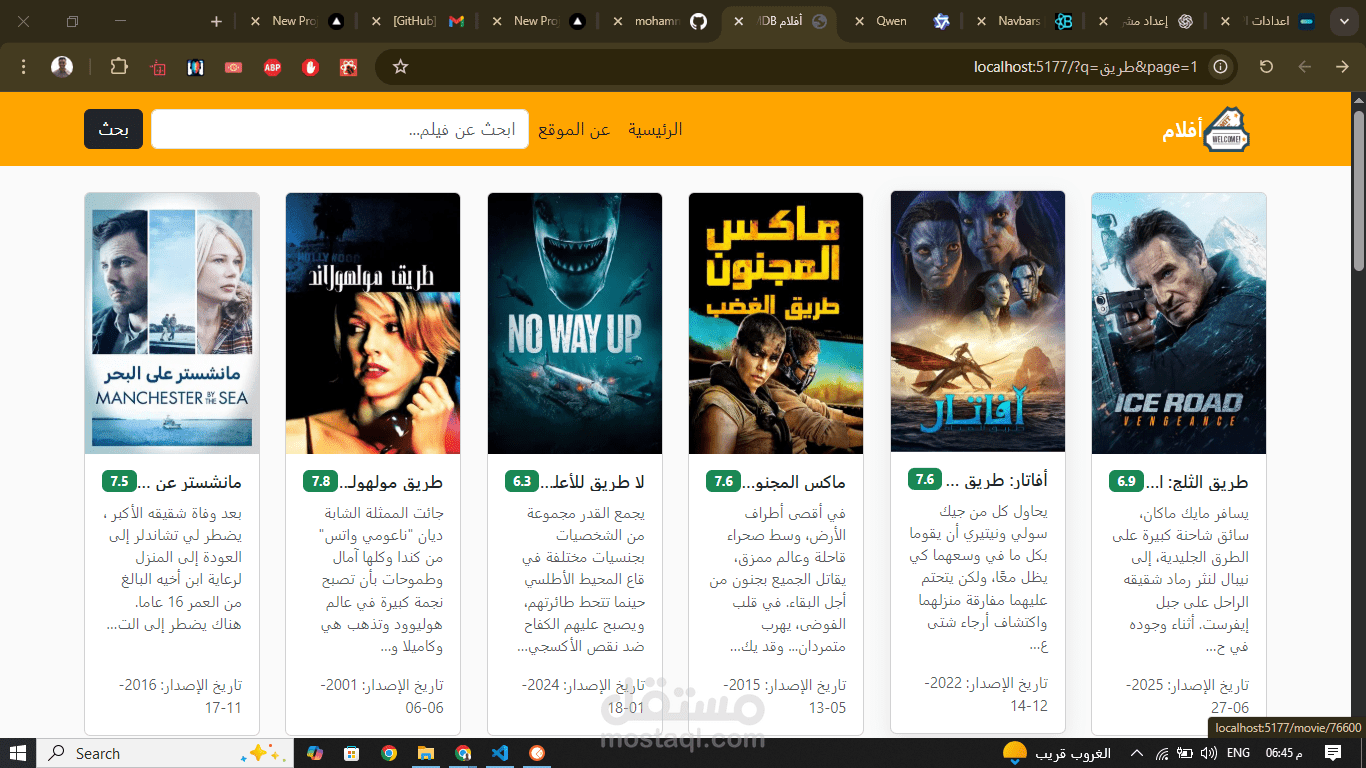
Task: Open the browser profile avatar menu
Action: click(x=61, y=66)
